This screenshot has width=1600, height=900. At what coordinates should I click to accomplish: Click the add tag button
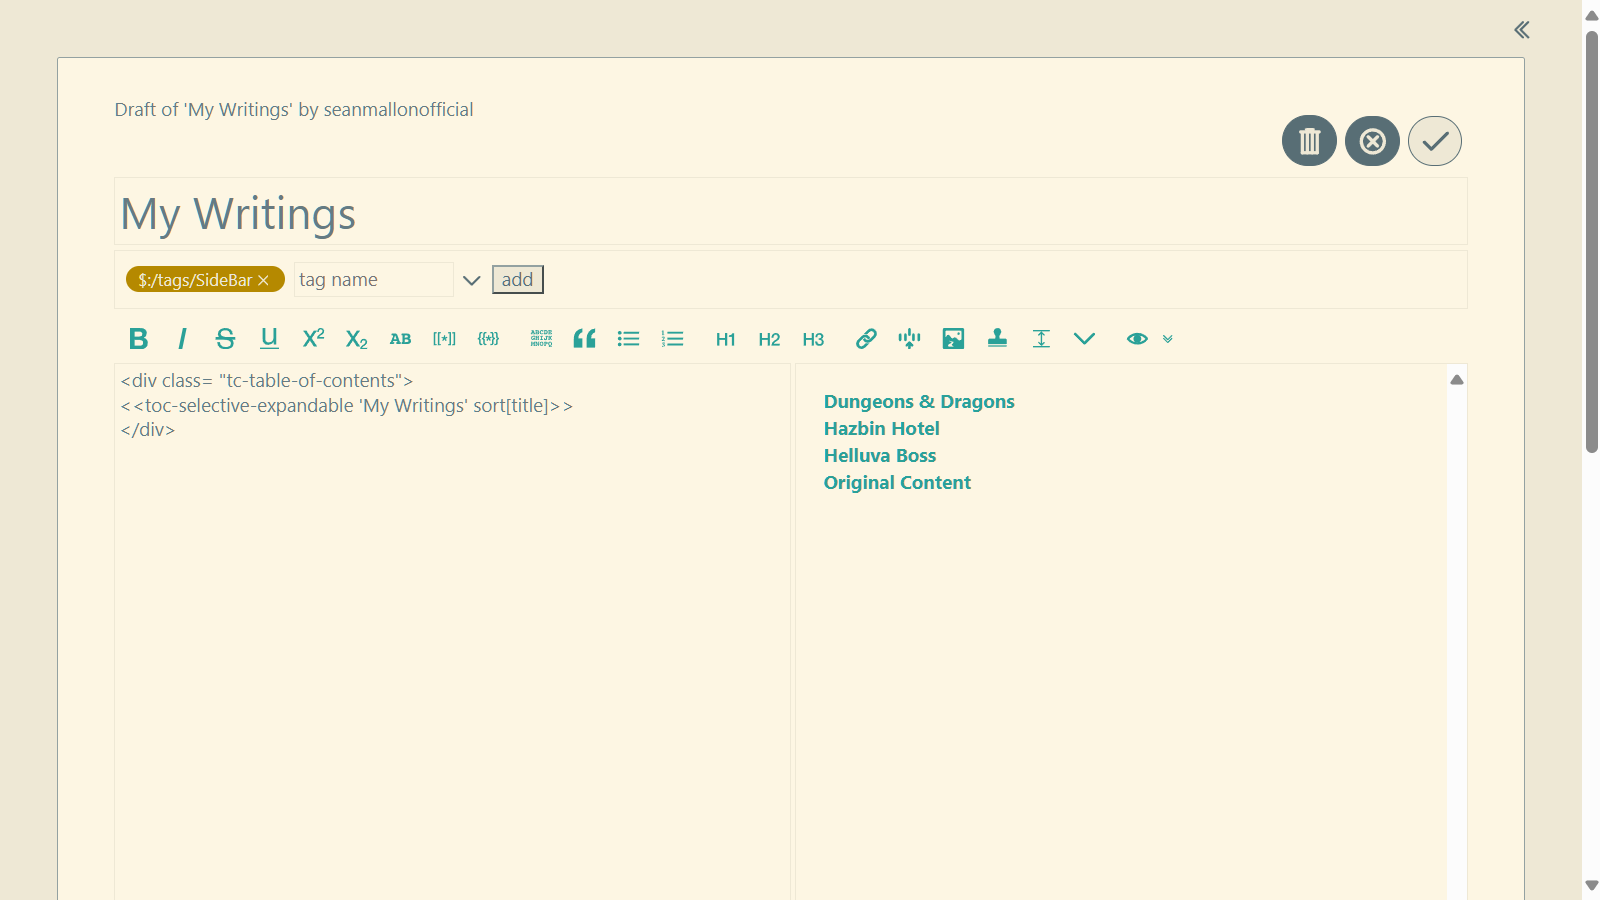tap(517, 280)
